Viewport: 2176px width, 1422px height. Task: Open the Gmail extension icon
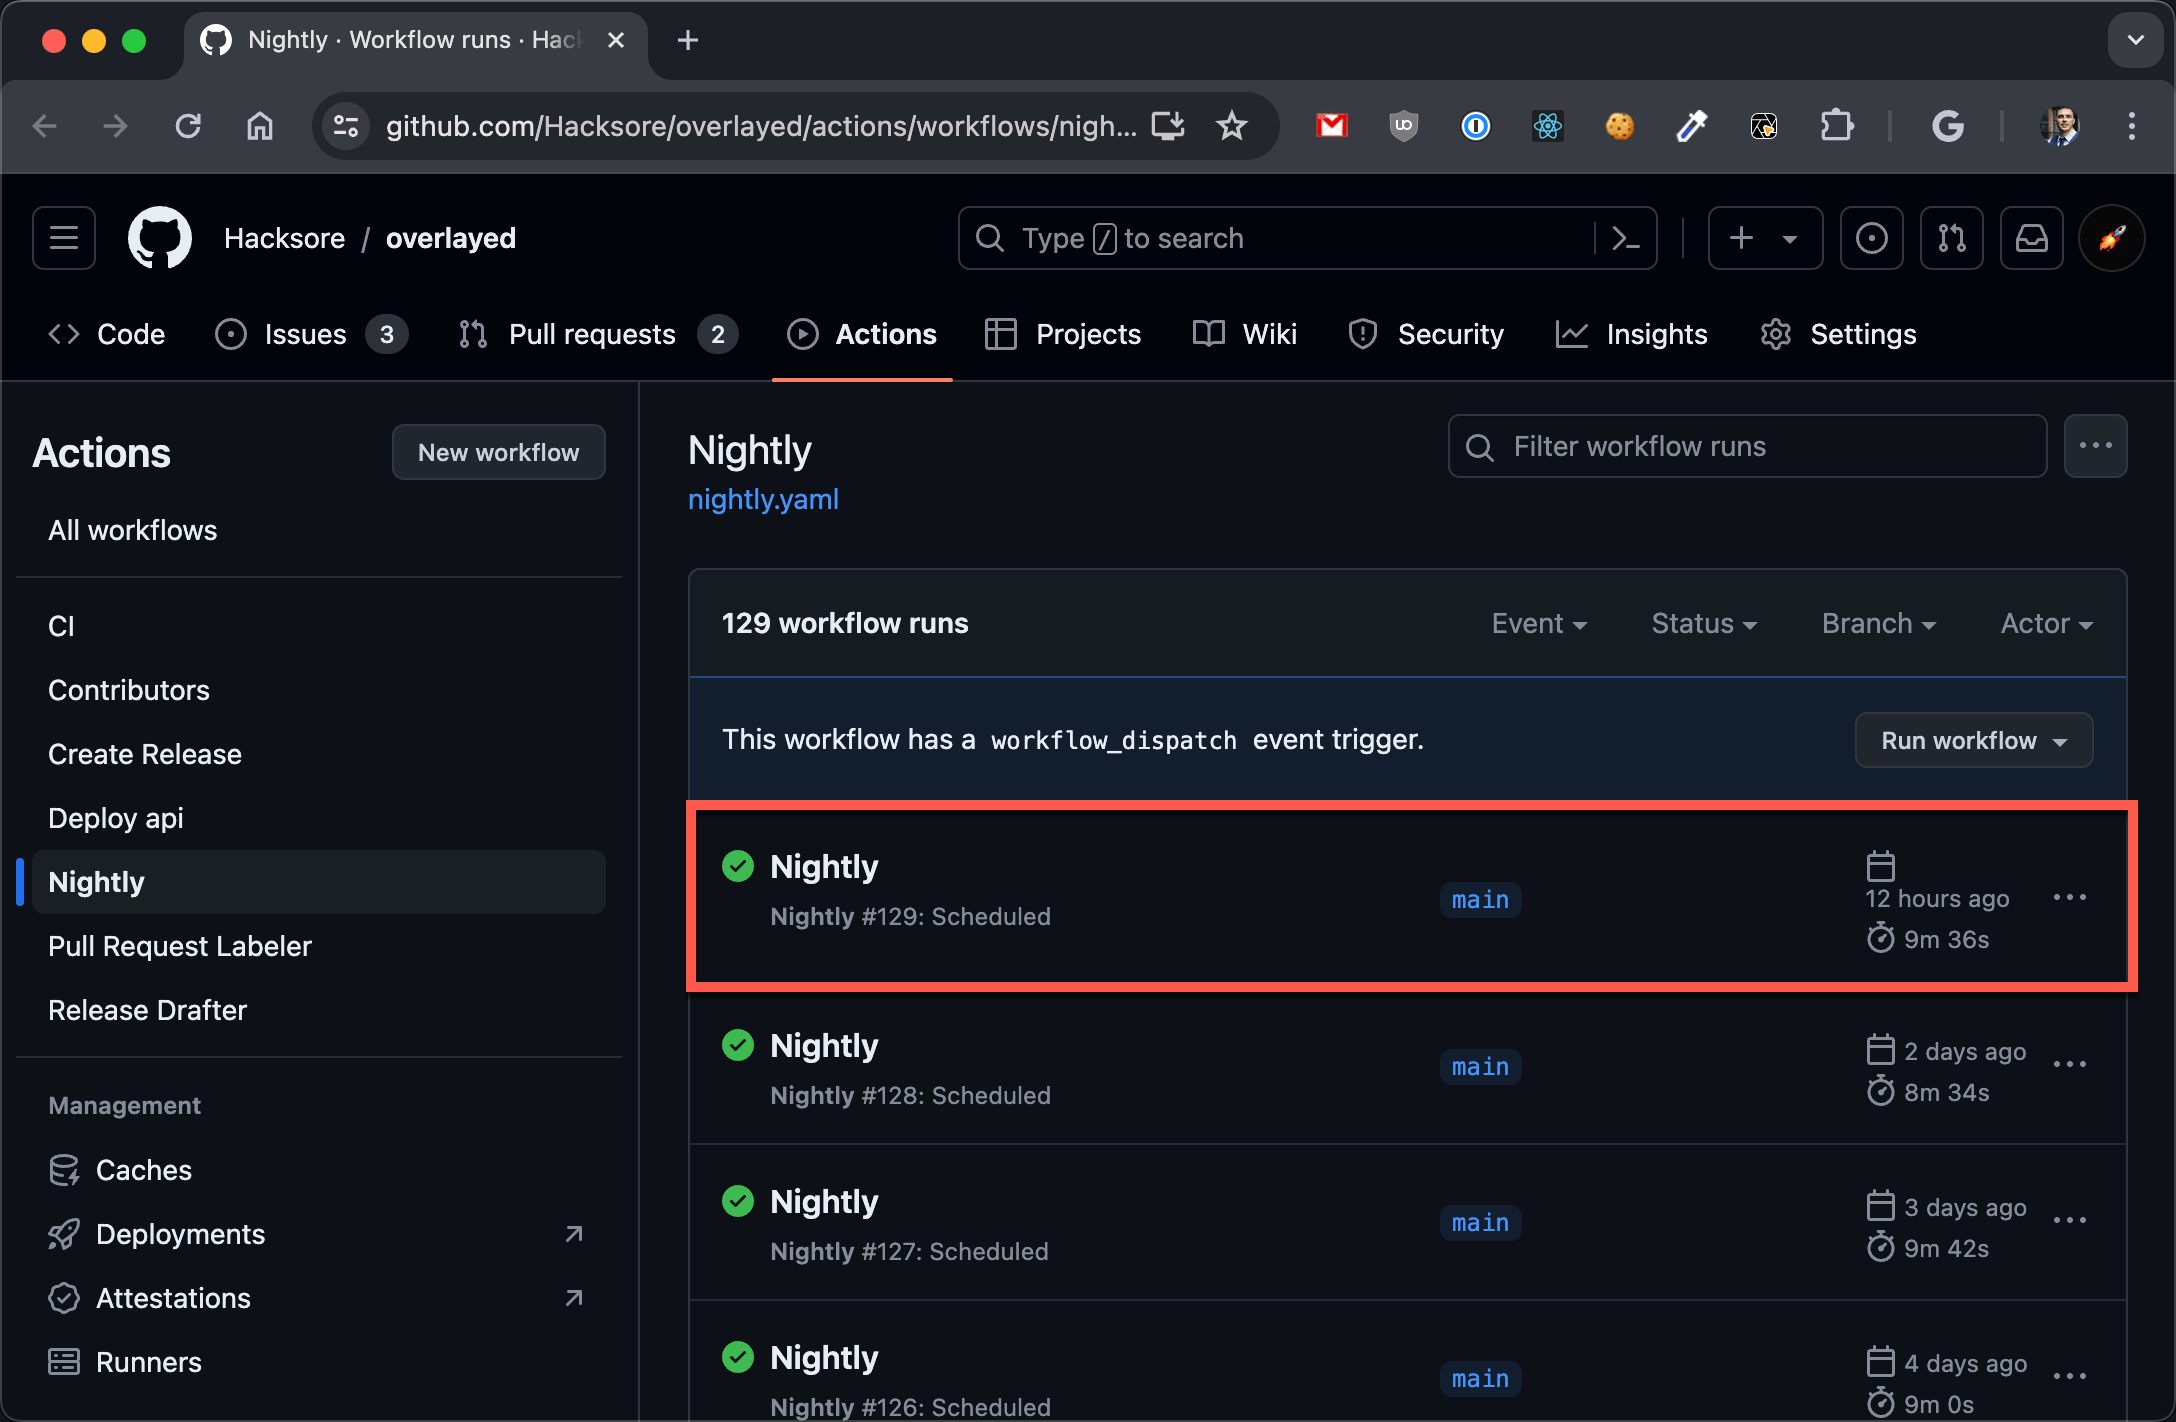pyautogui.click(x=1332, y=126)
